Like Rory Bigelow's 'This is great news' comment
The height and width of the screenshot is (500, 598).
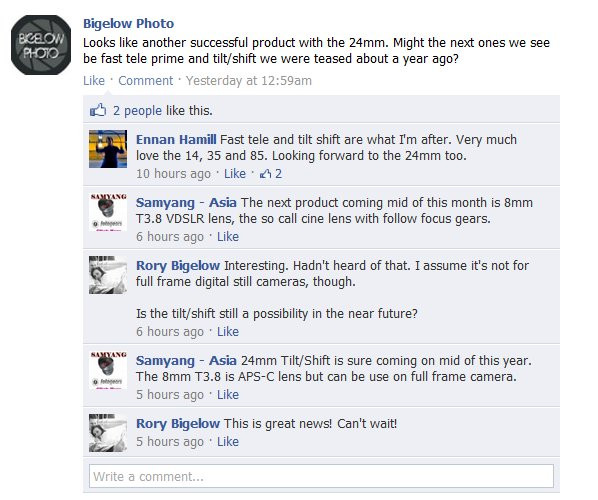(228, 441)
